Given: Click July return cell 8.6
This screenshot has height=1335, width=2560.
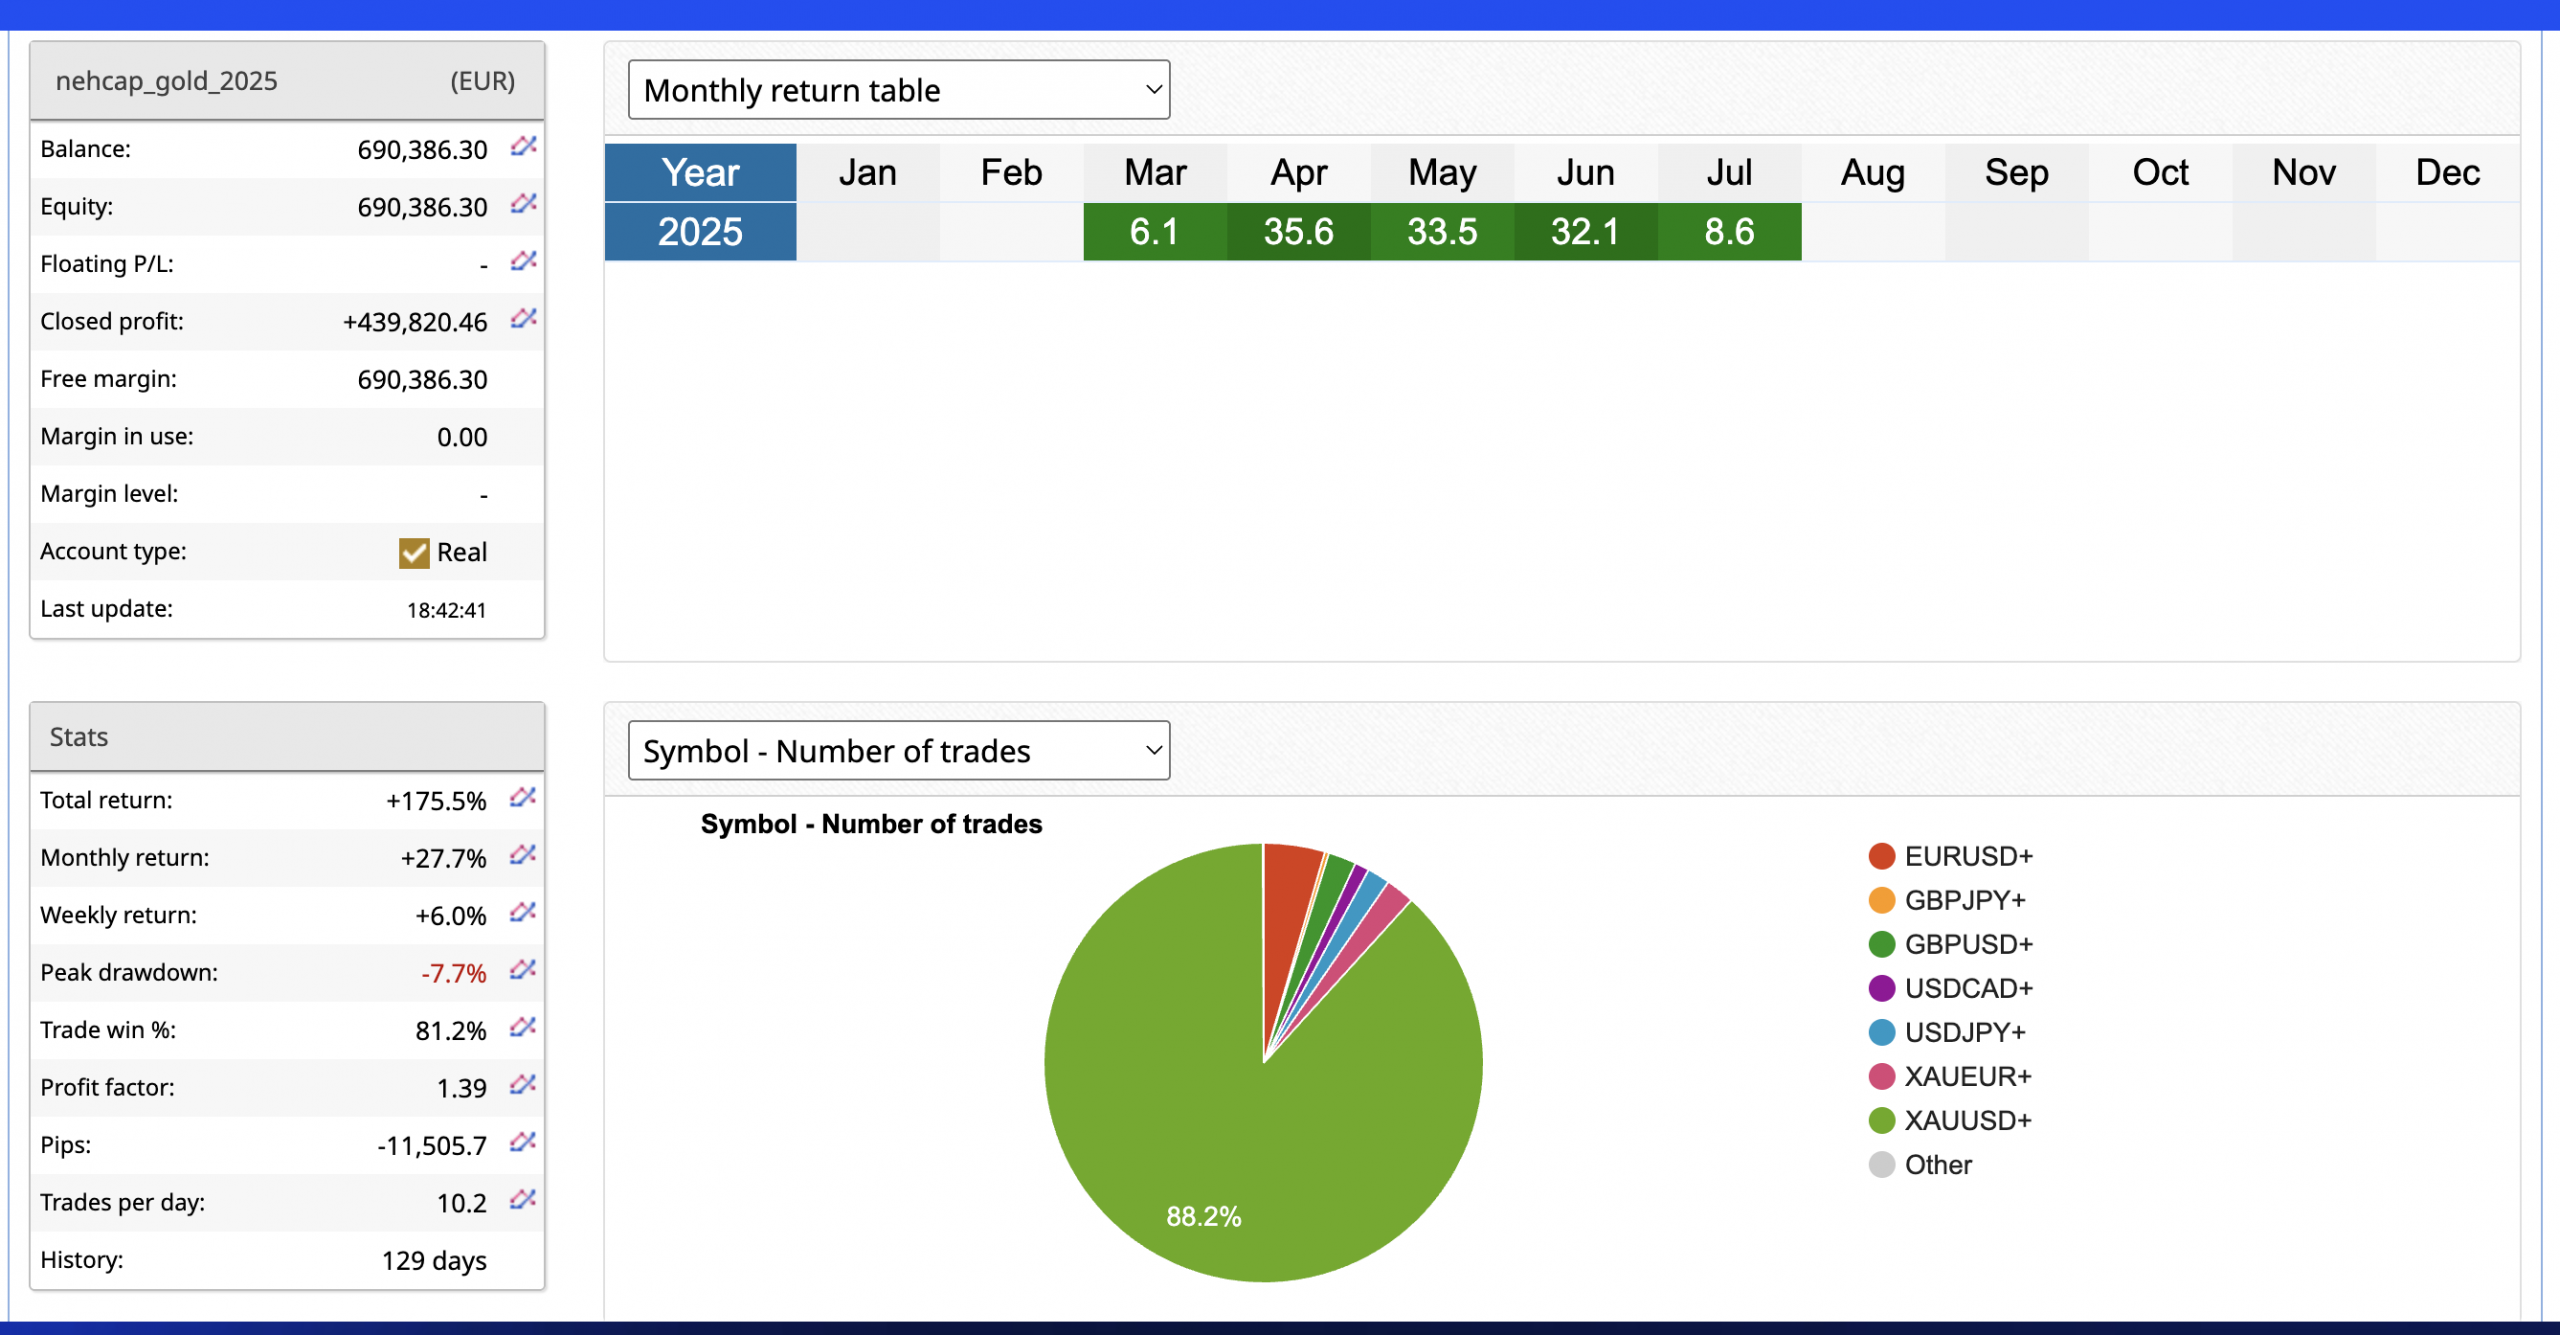Looking at the screenshot, I should (x=1729, y=232).
